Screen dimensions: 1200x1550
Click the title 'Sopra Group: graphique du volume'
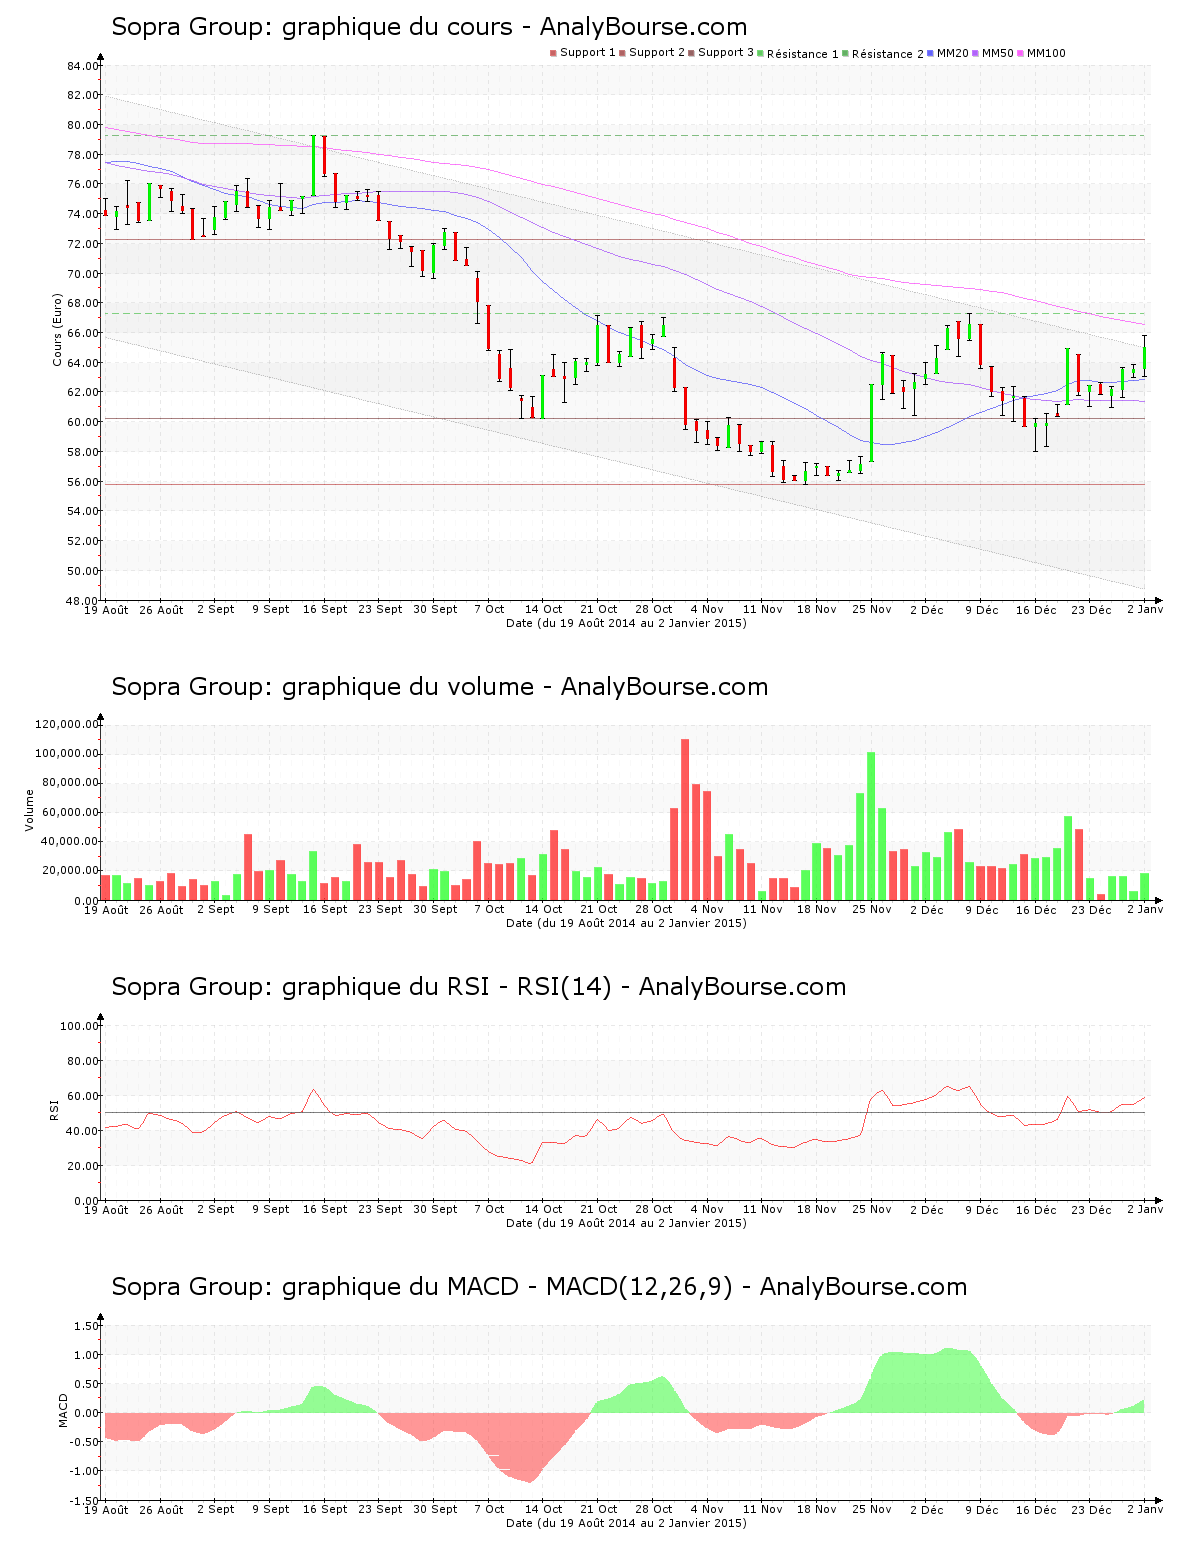[323, 687]
